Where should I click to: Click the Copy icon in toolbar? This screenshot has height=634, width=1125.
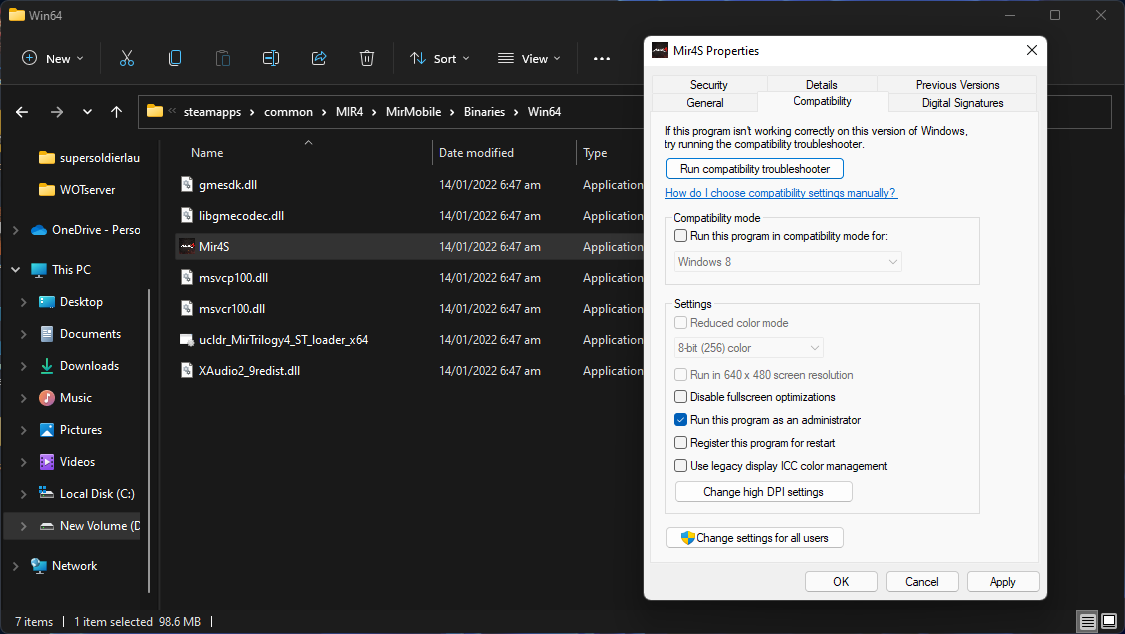click(x=174, y=58)
